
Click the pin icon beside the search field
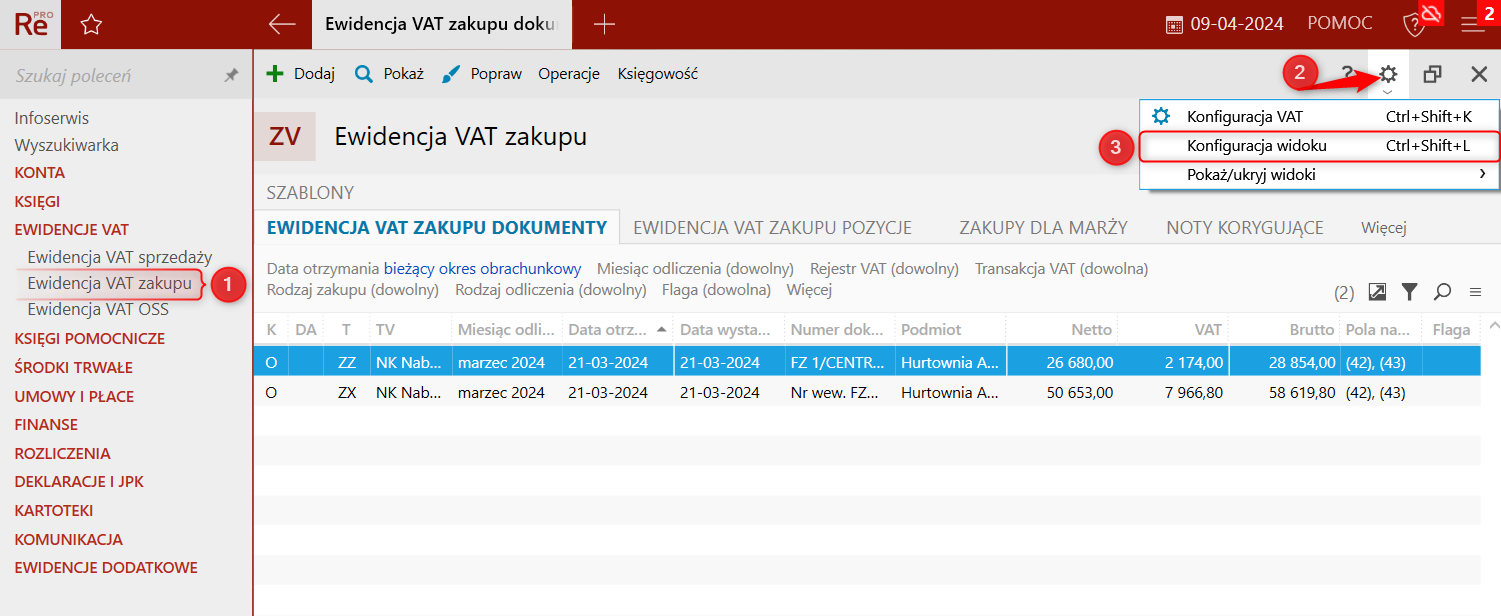coord(231,76)
